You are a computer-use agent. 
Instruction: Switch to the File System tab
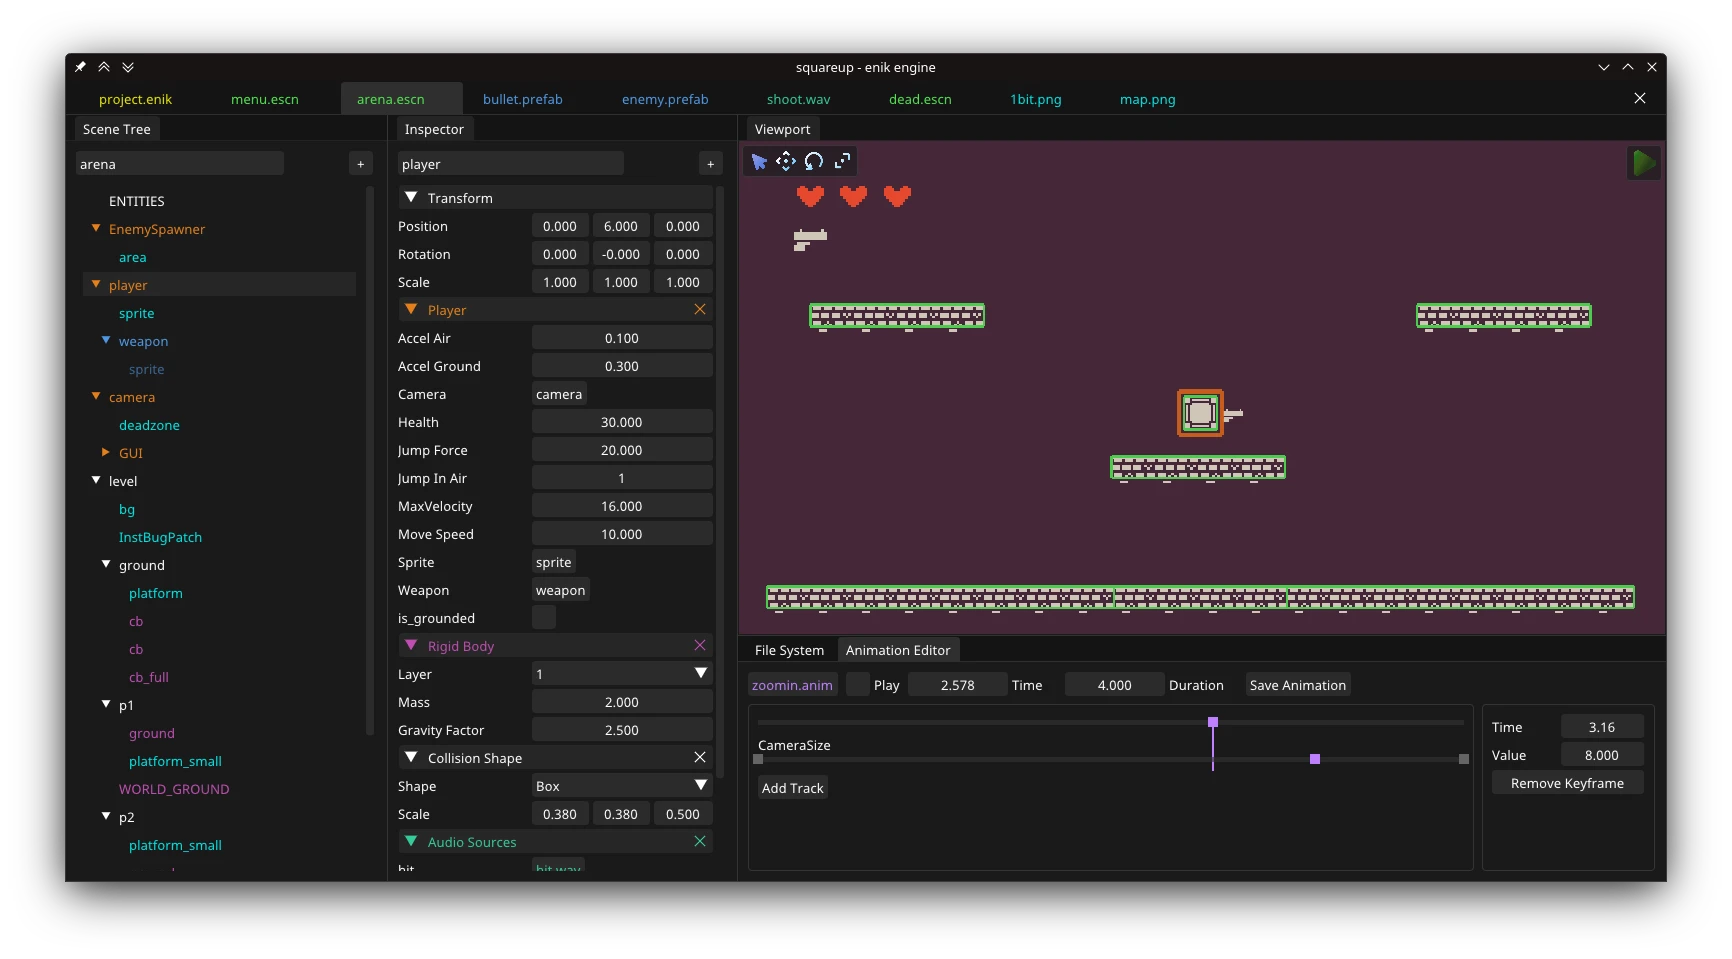pyautogui.click(x=789, y=650)
